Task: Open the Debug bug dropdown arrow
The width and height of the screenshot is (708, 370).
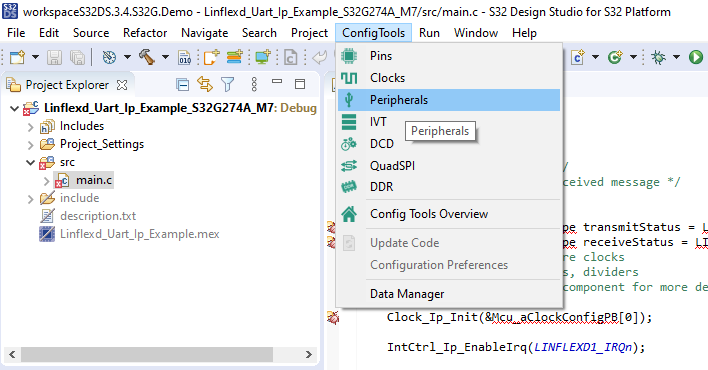Action: [x=676, y=57]
